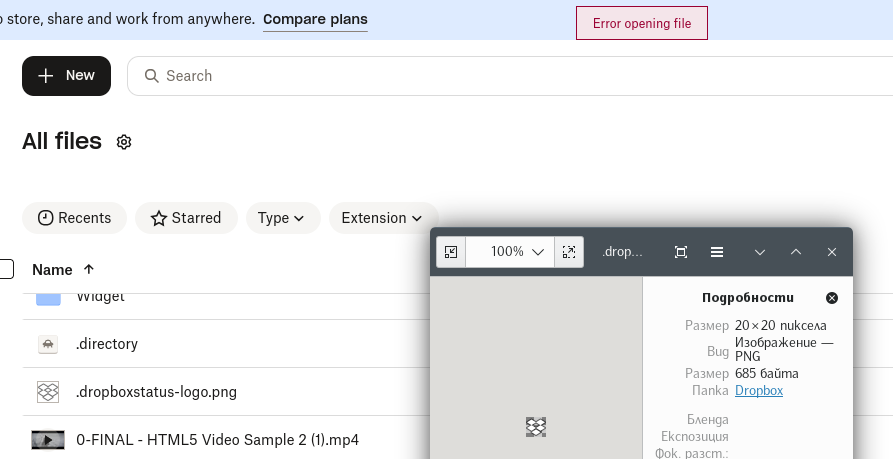
Task: Click the fit-to-window zoom icon
Action: click(569, 252)
